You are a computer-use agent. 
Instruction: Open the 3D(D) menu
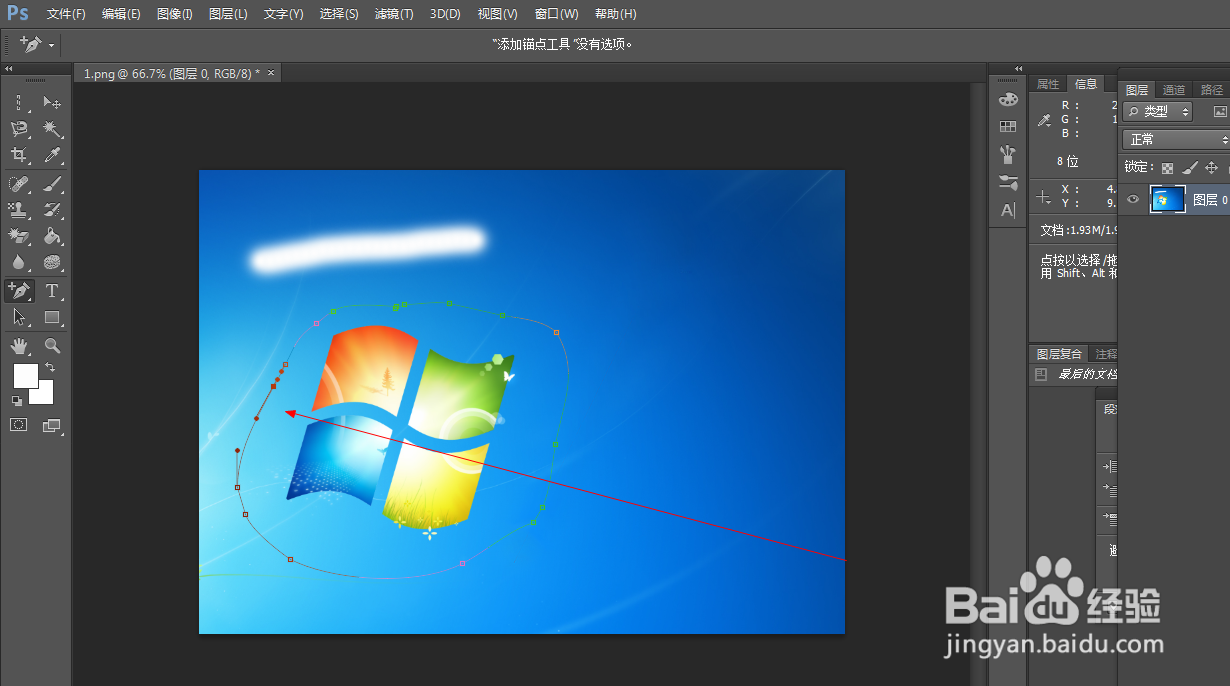pyautogui.click(x=445, y=14)
